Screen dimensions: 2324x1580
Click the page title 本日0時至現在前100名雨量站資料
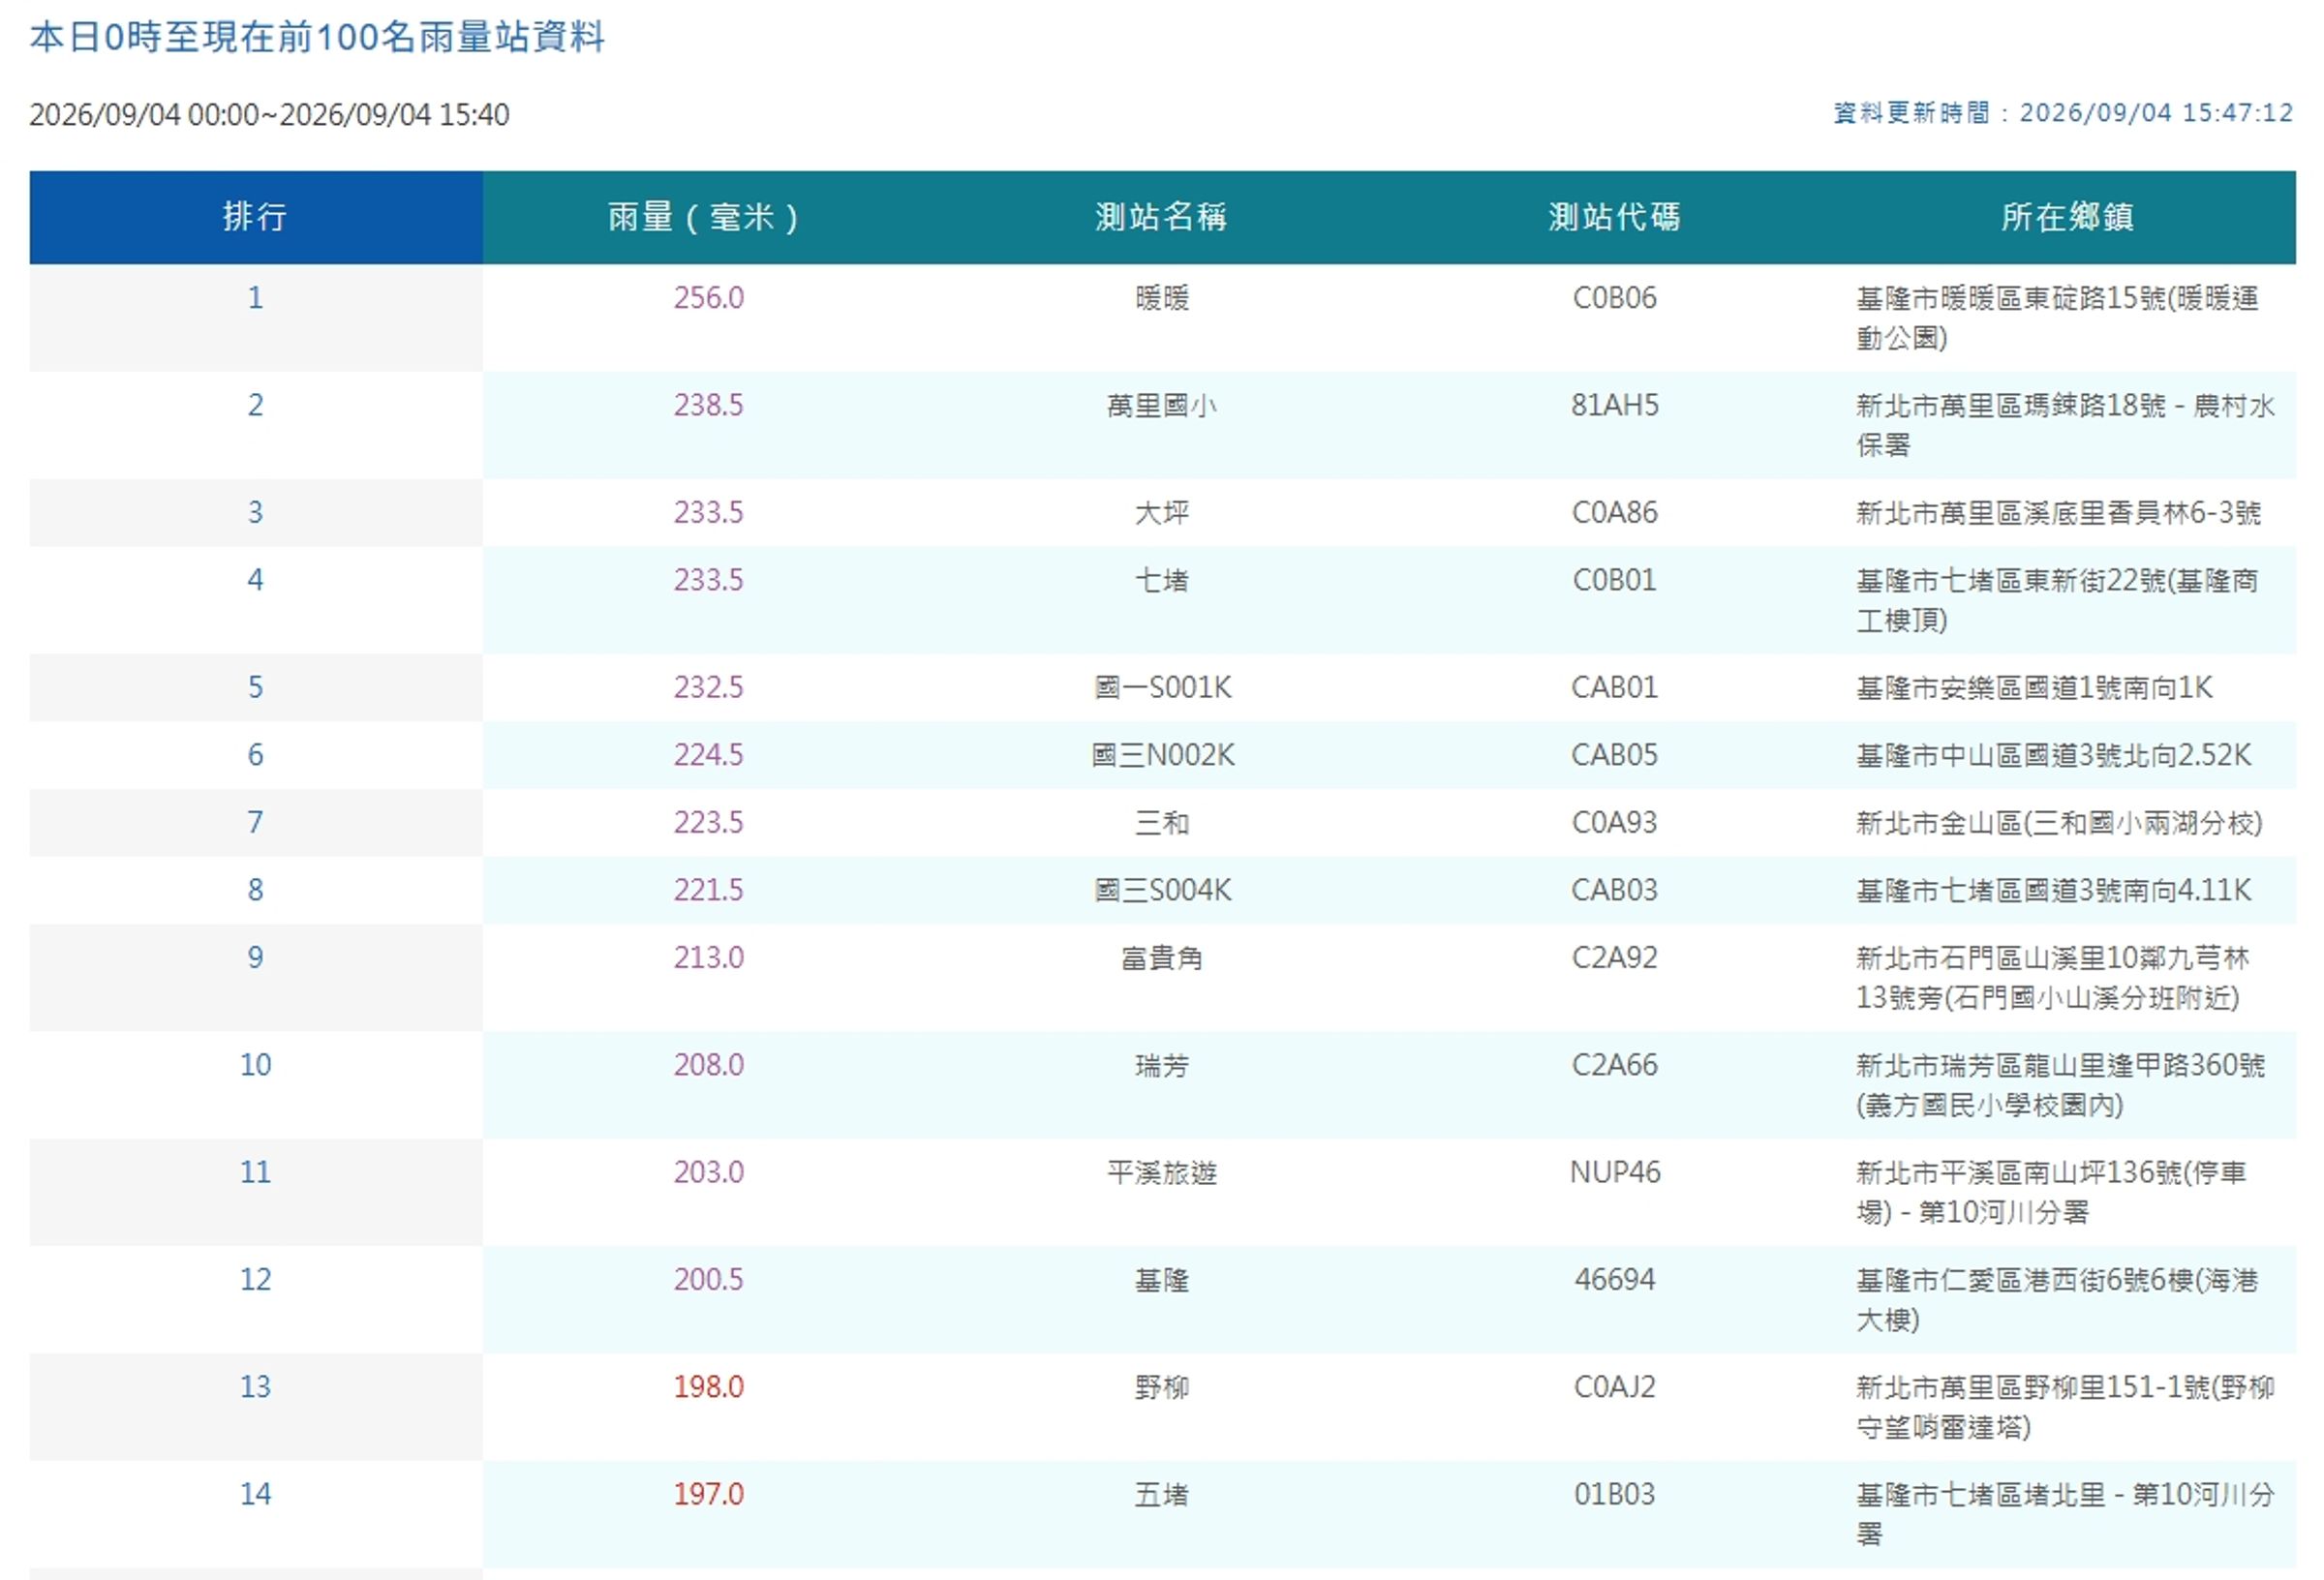pos(317,37)
